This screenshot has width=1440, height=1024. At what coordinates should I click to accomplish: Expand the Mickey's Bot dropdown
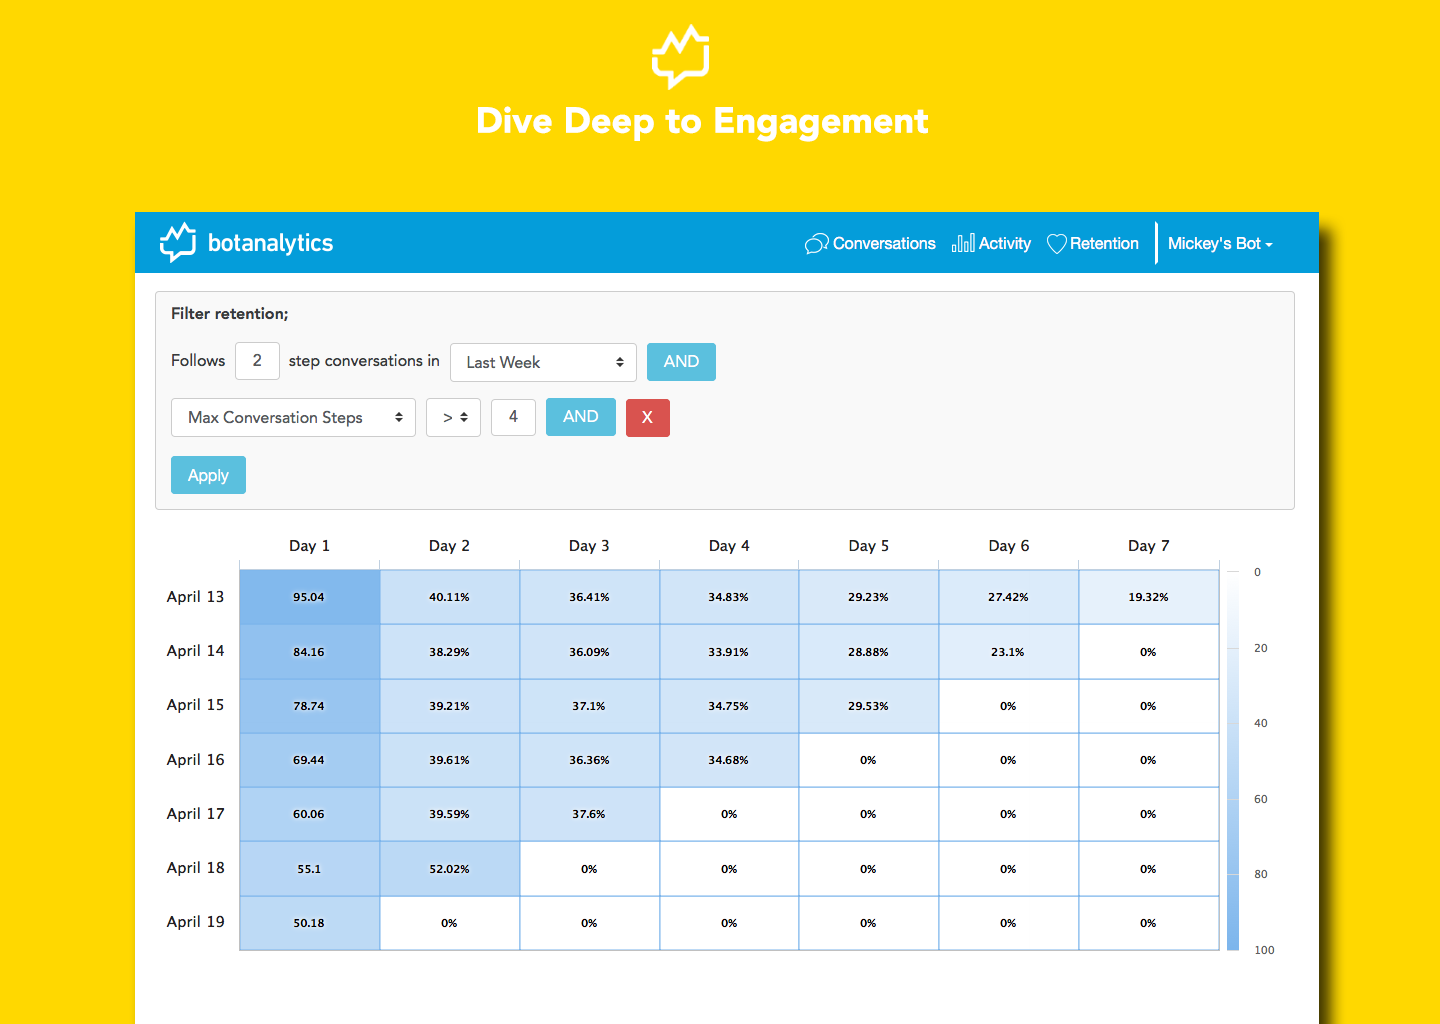[1220, 243]
